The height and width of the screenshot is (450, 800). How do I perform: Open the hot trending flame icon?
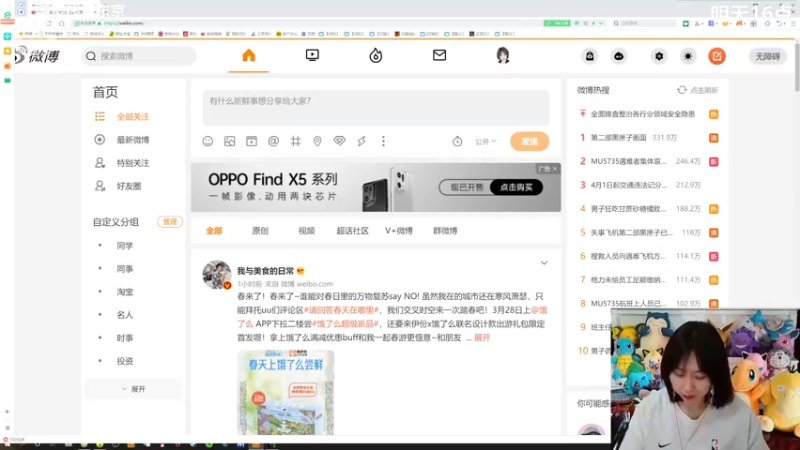tap(376, 56)
